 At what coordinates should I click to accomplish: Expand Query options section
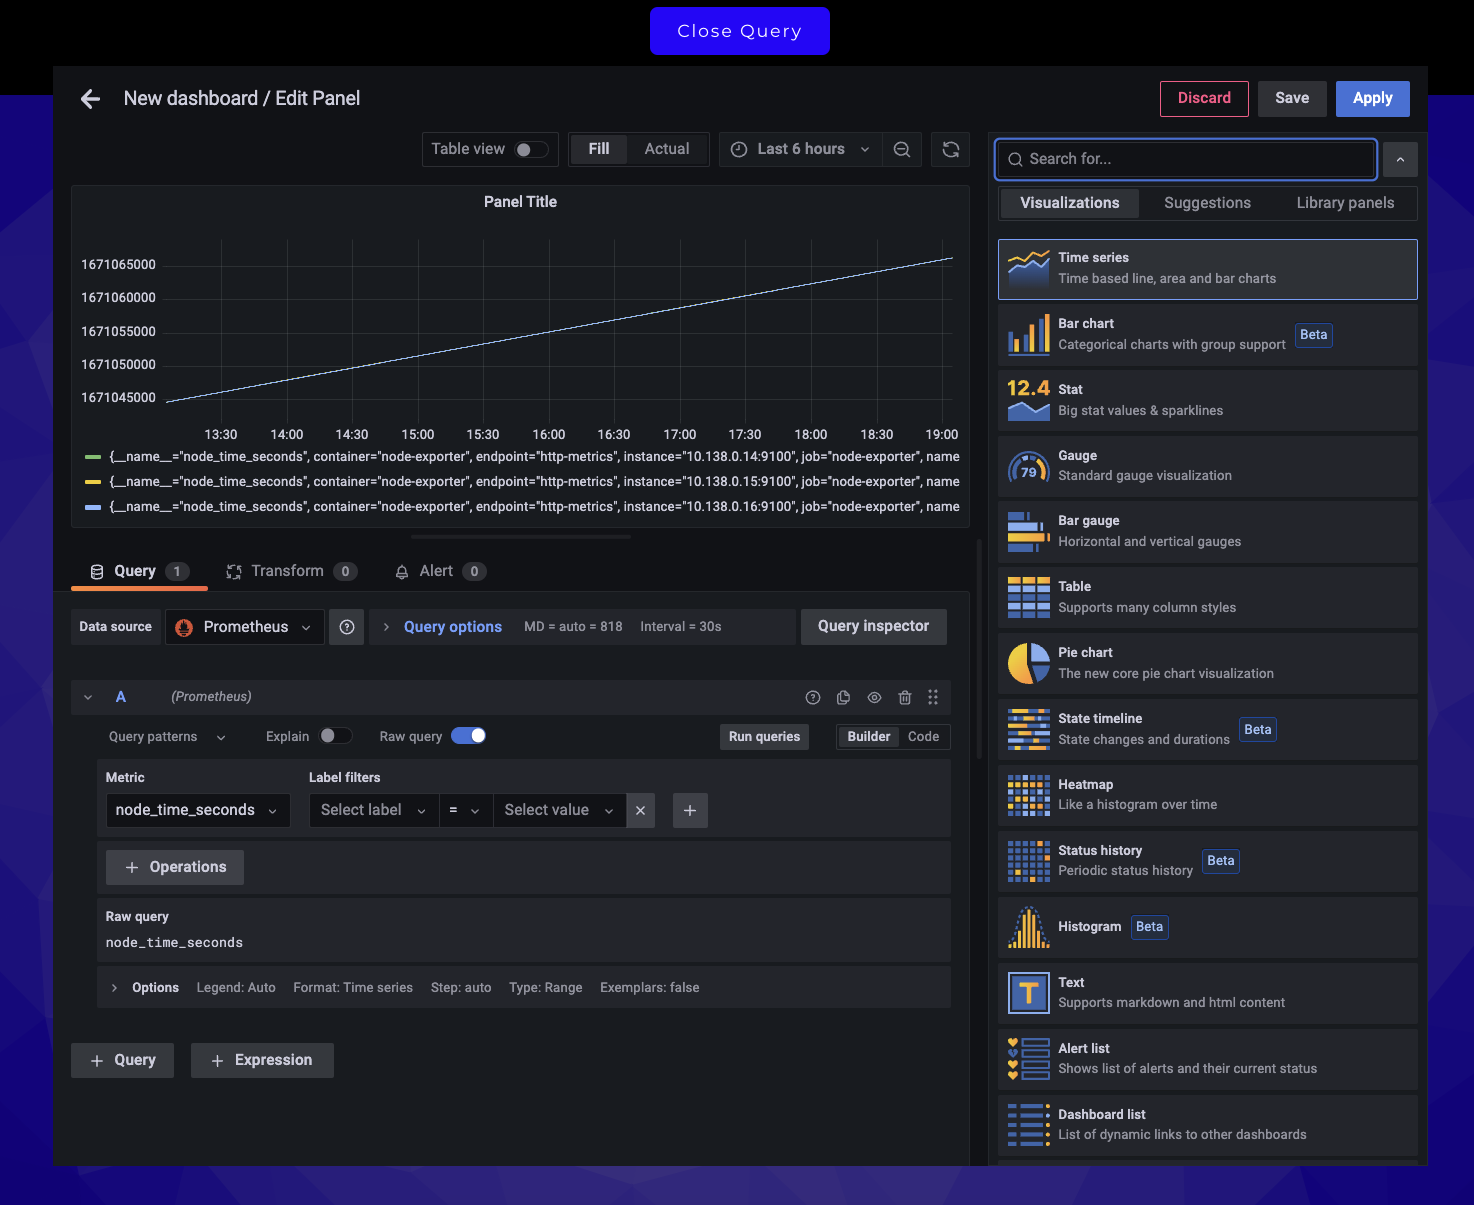point(453,627)
